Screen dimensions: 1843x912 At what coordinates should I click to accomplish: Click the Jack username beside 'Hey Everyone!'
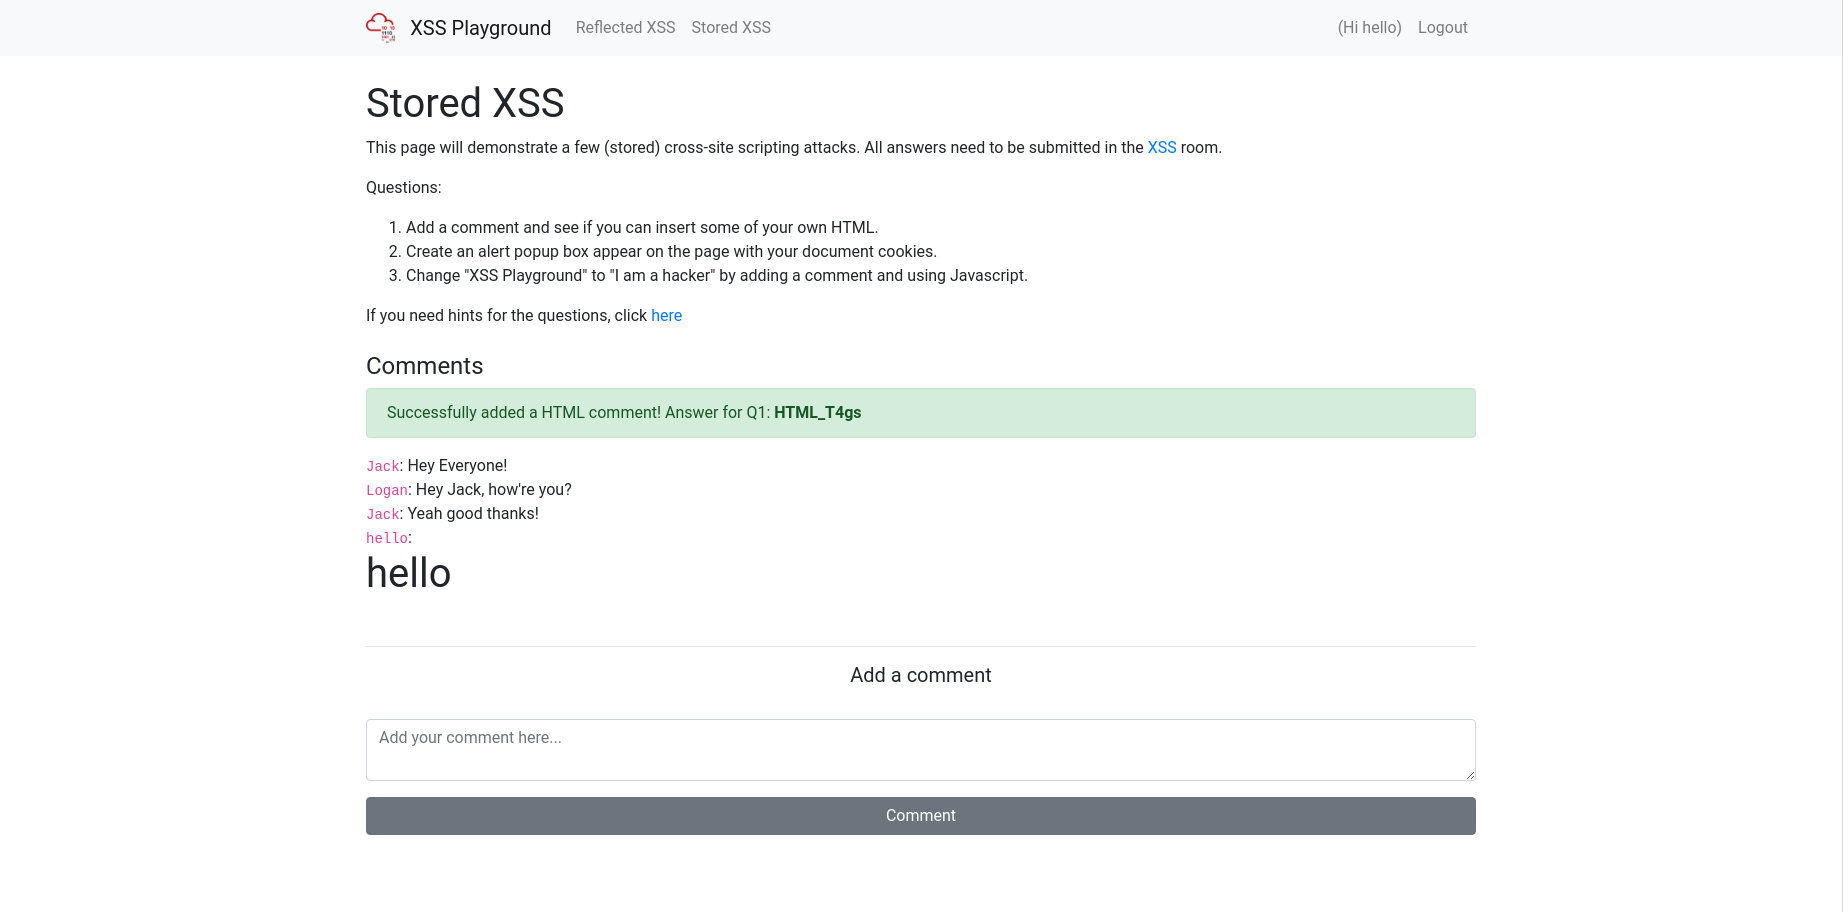[383, 466]
